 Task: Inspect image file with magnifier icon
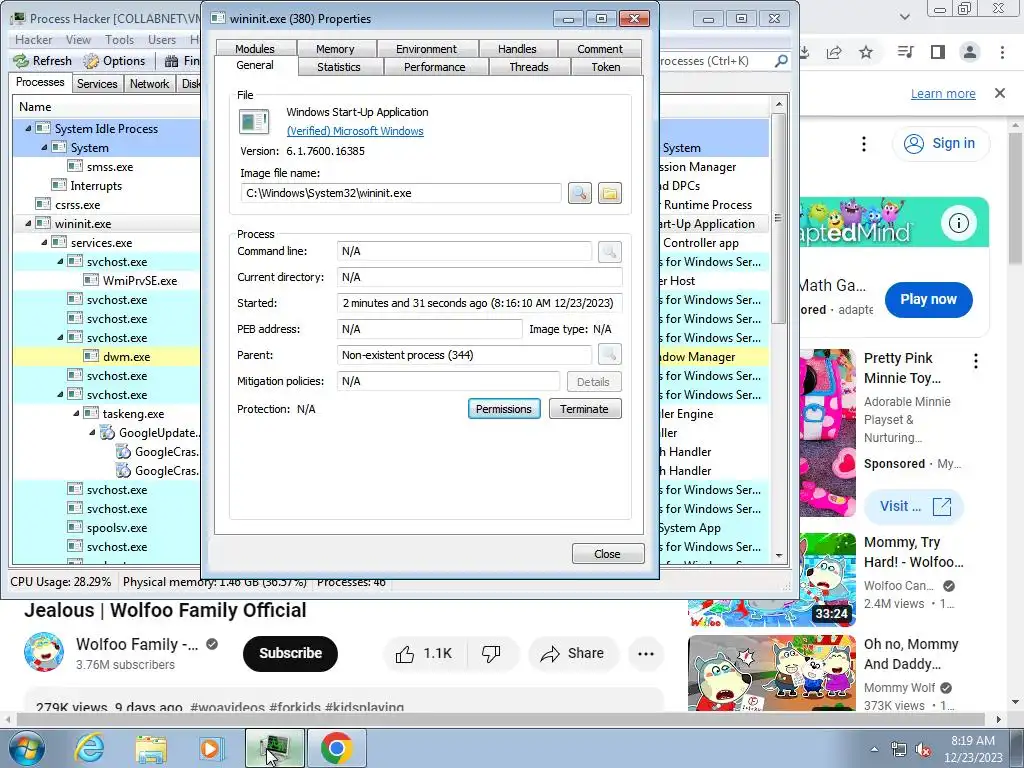click(x=580, y=193)
